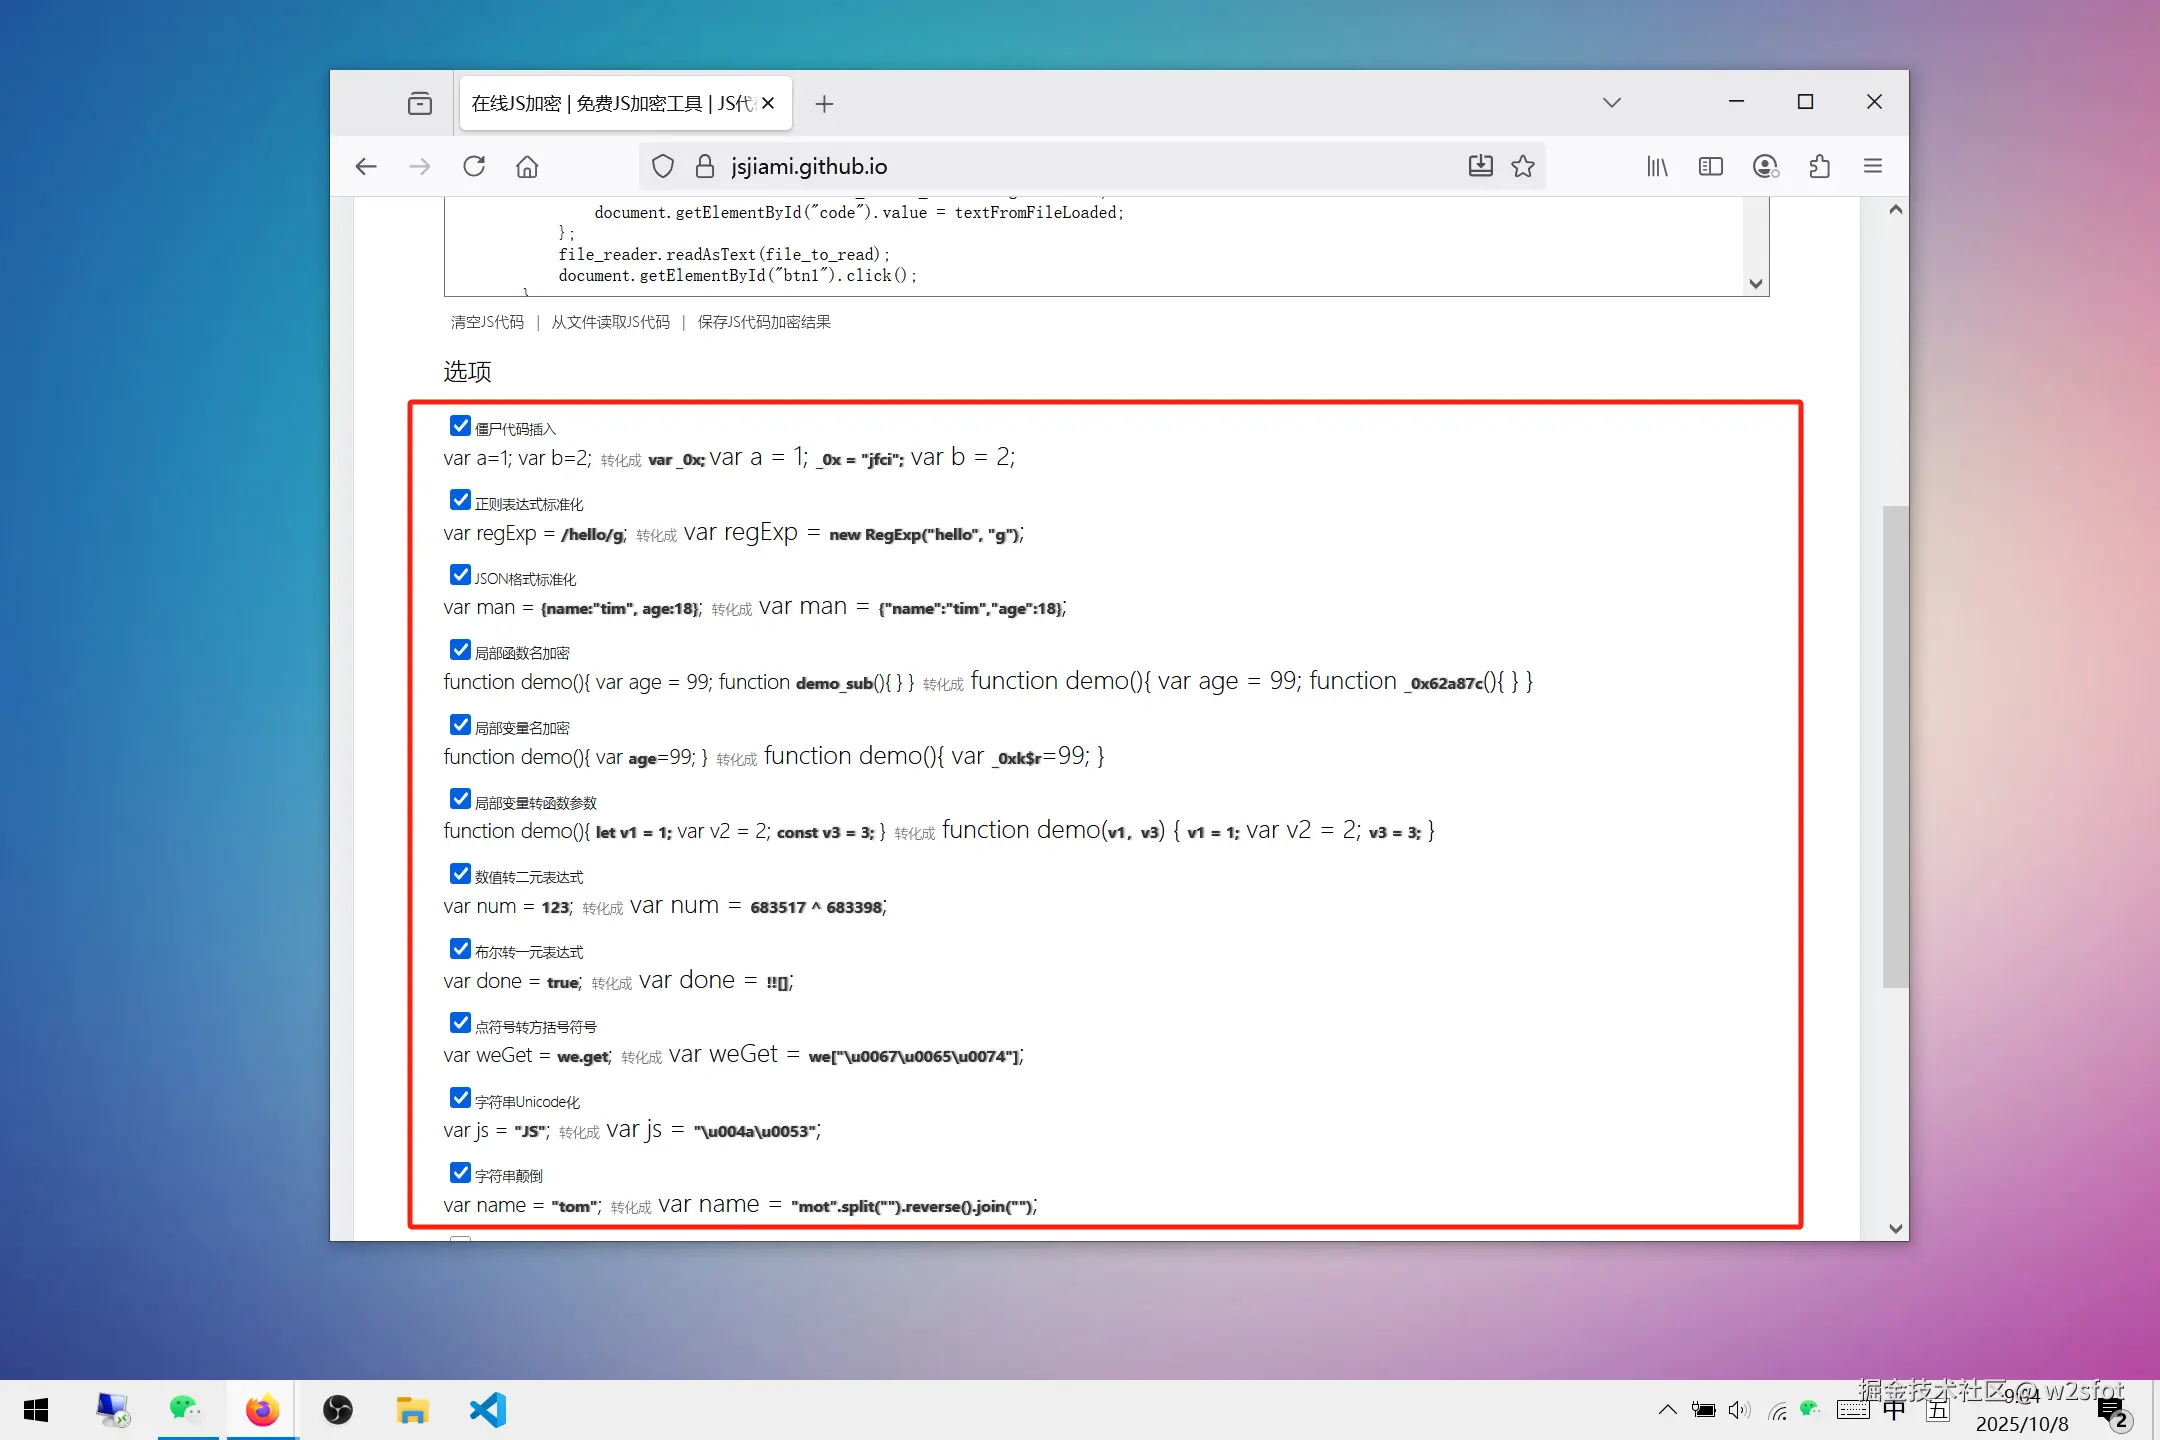This screenshot has width=2160, height=1440.
Task: Click the install-page icon in the address bar
Action: pos(1480,166)
